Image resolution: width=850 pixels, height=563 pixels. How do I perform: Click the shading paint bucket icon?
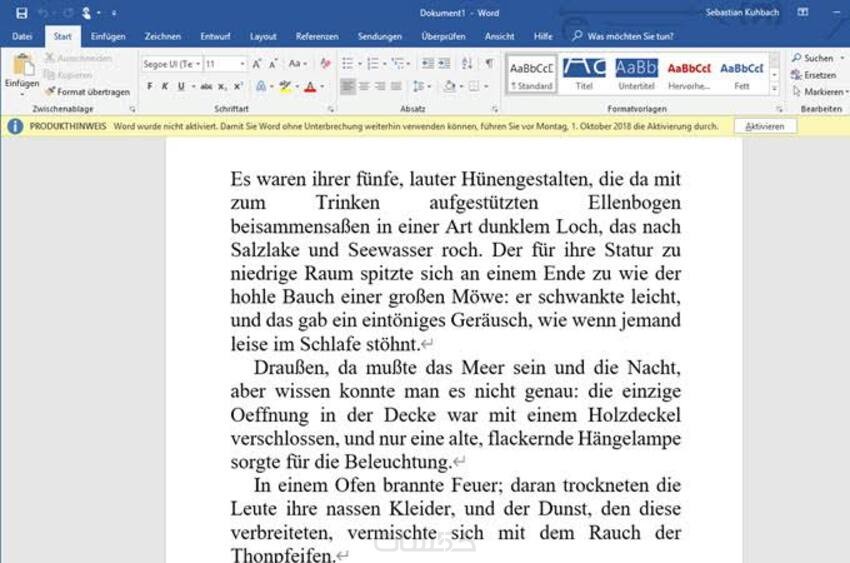pos(450,86)
